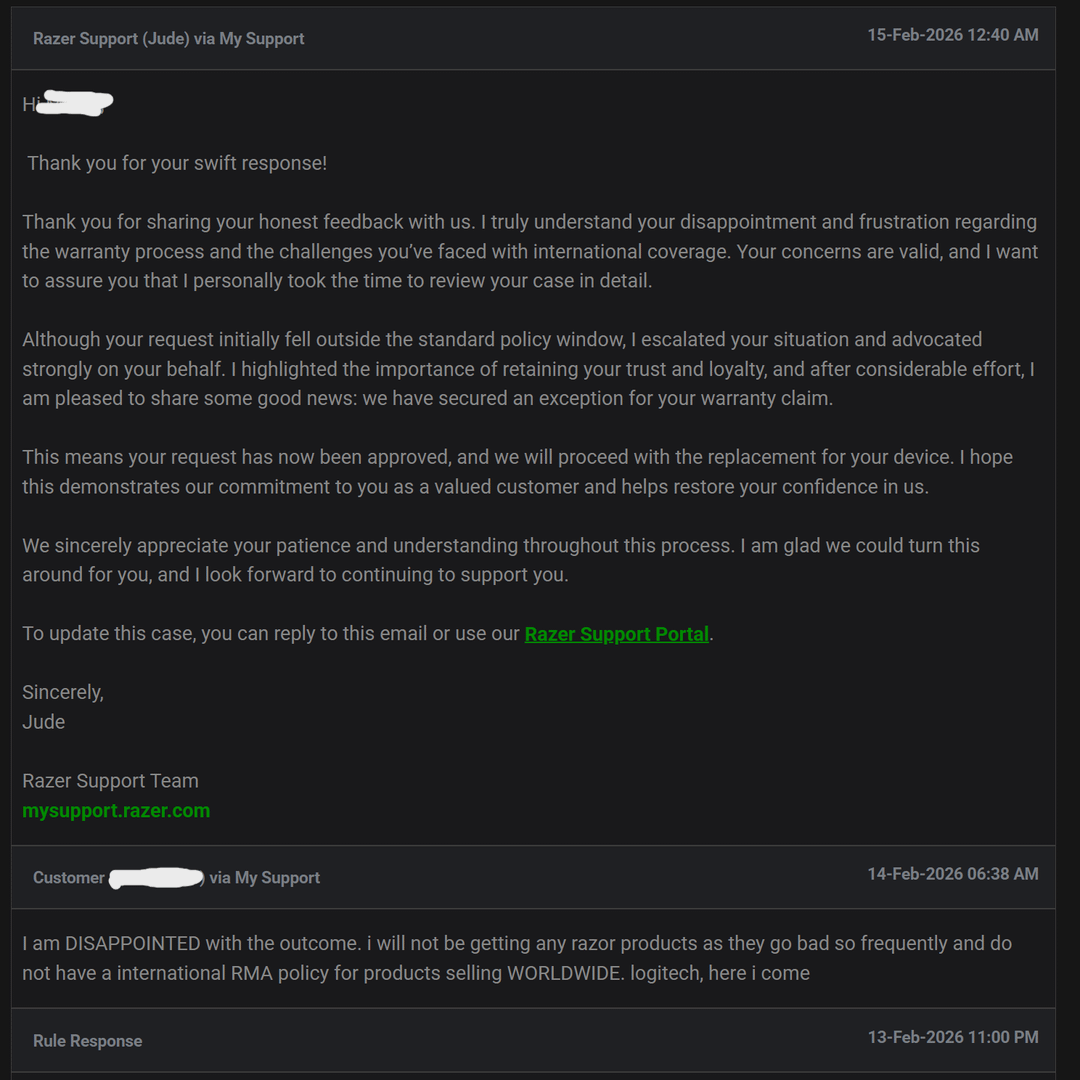Click the paragraph starting 'This means your request'
The image size is (1080, 1080).
pos(517,472)
